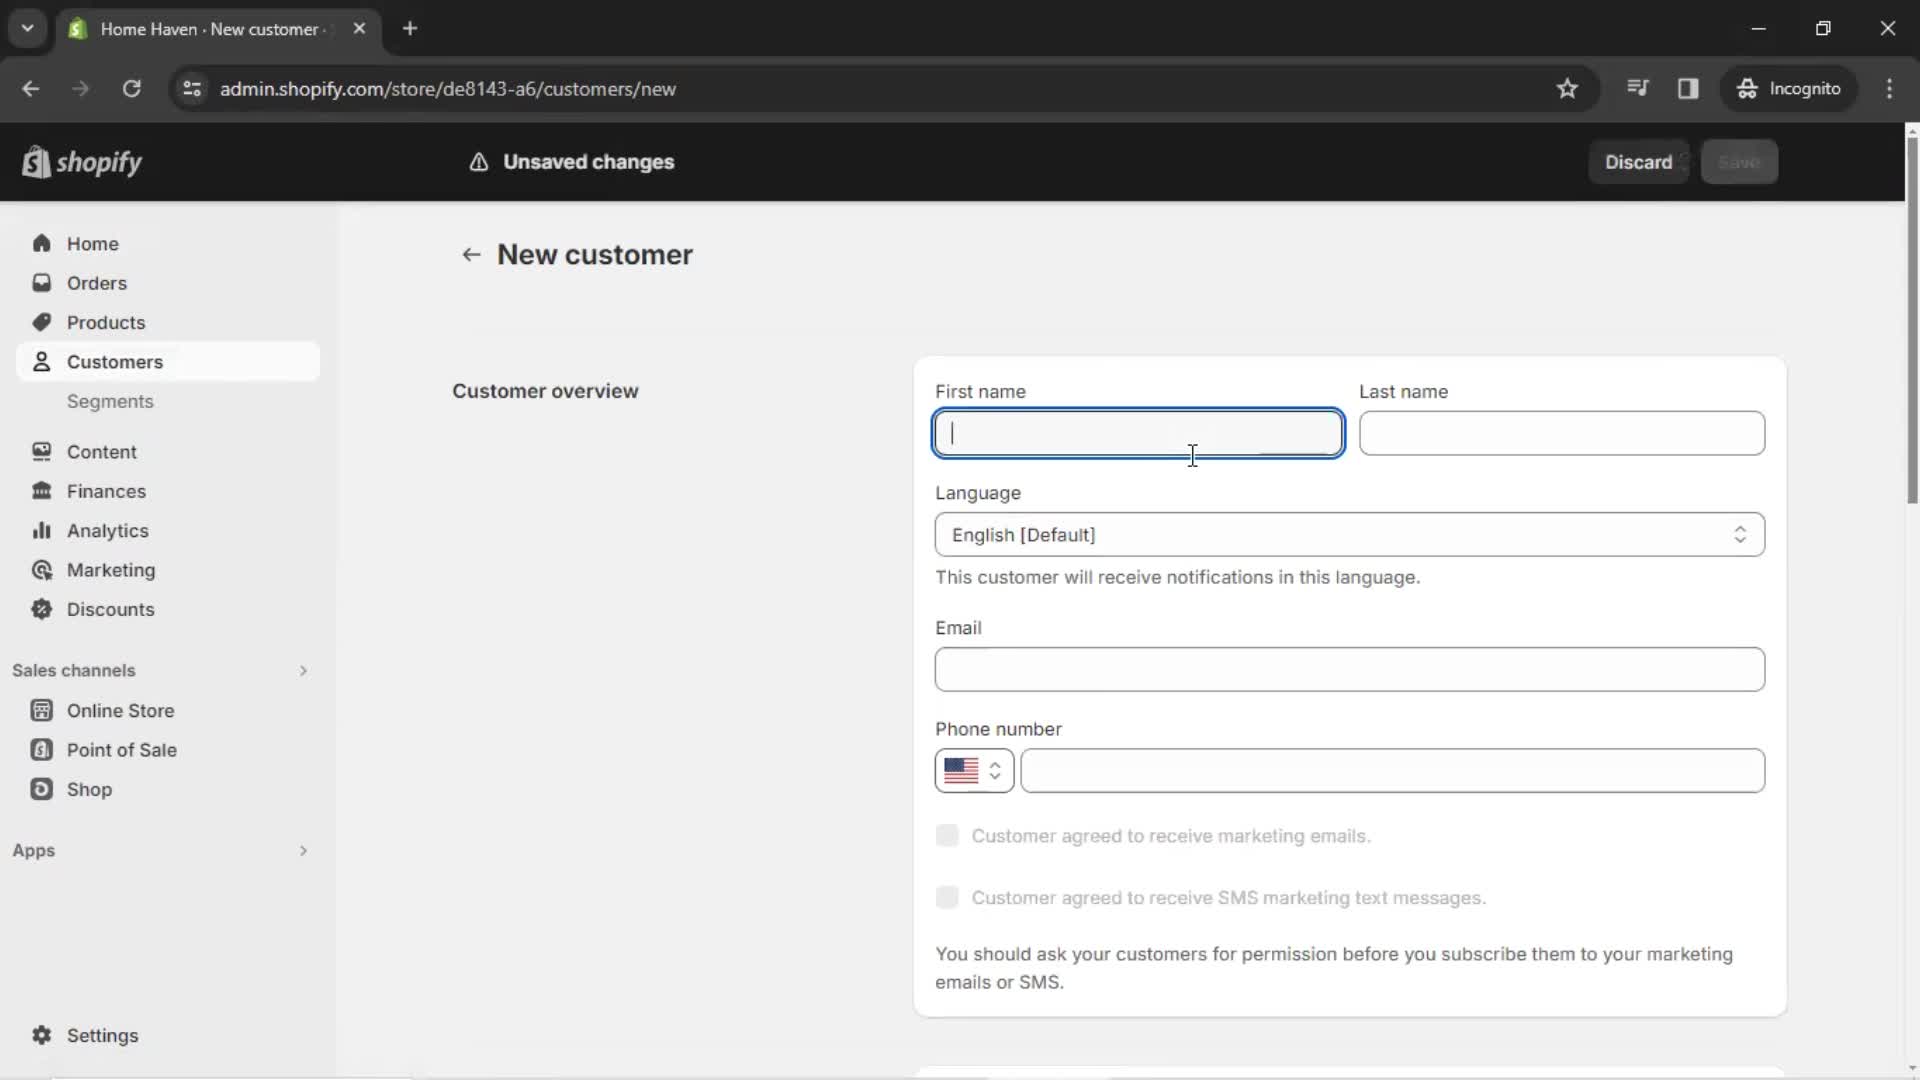Click the First name input field
1920x1080 pixels.
click(1139, 434)
